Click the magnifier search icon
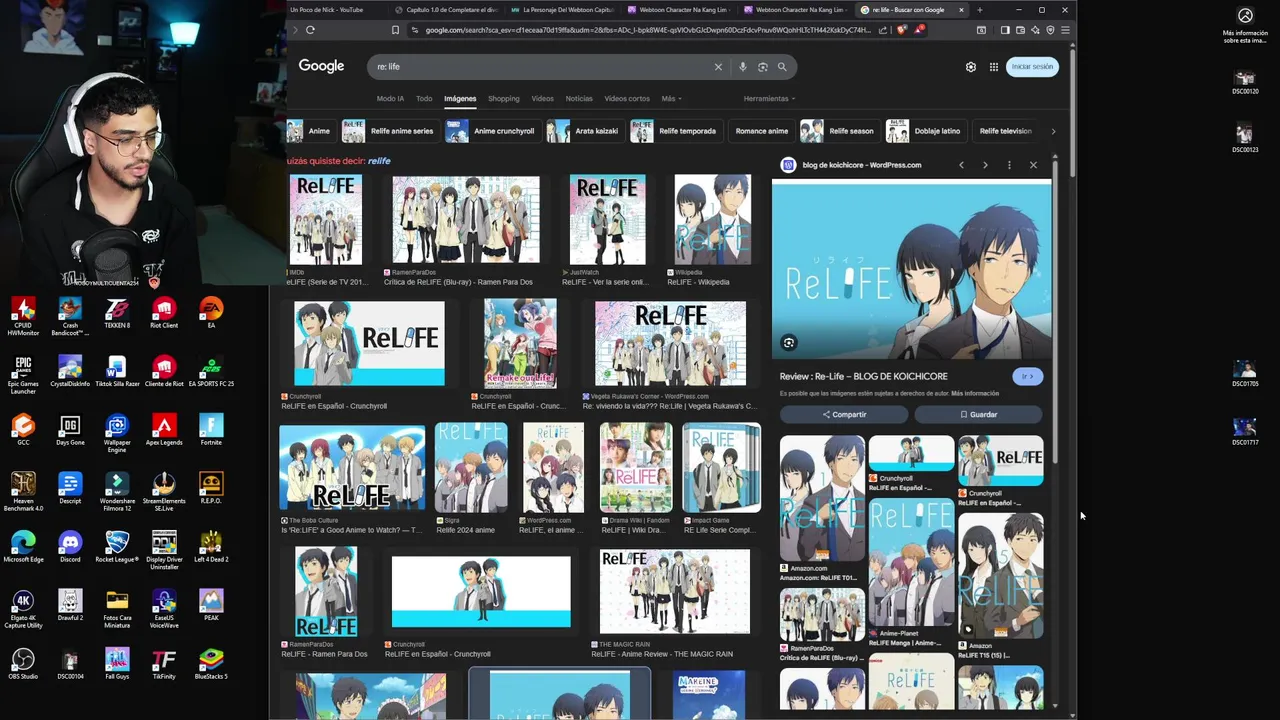This screenshot has height=720, width=1280. click(x=782, y=67)
